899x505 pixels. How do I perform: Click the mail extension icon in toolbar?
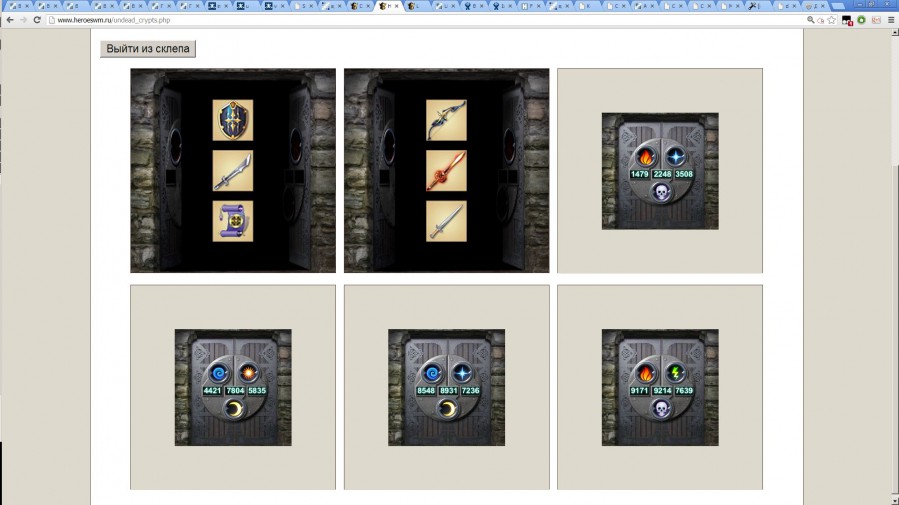876,20
